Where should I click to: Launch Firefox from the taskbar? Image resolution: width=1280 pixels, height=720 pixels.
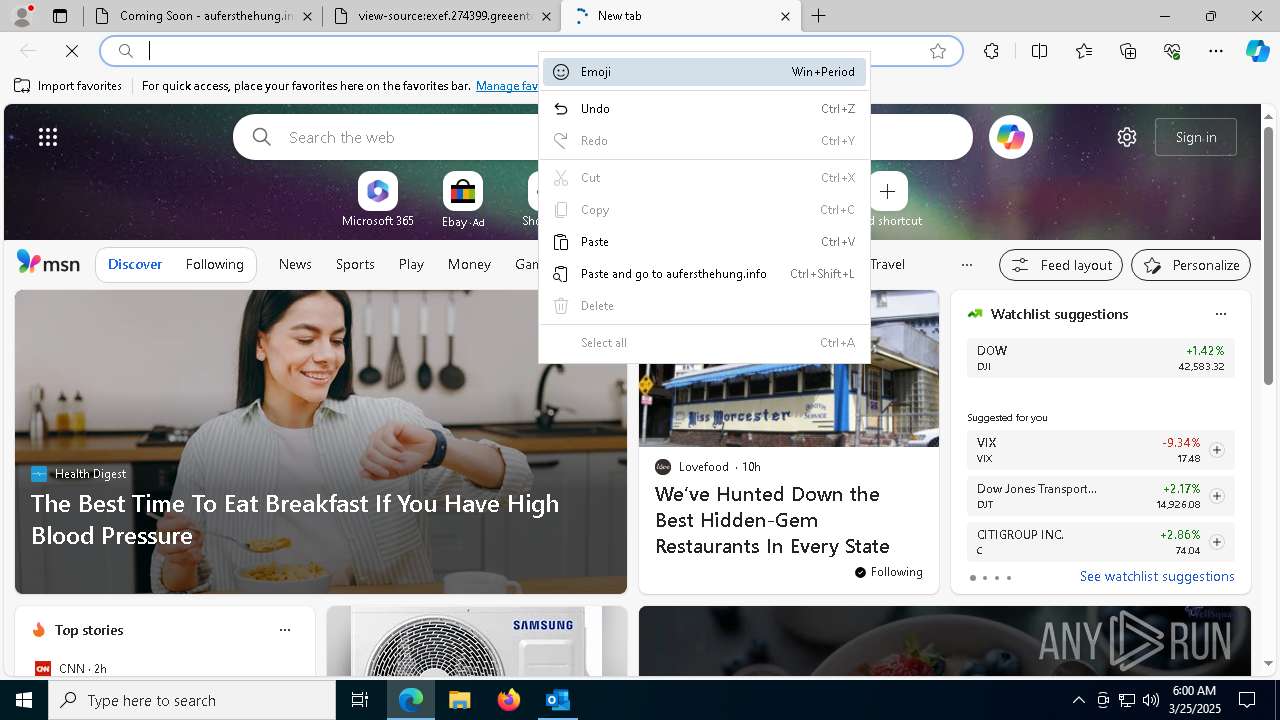pyautogui.click(x=509, y=700)
